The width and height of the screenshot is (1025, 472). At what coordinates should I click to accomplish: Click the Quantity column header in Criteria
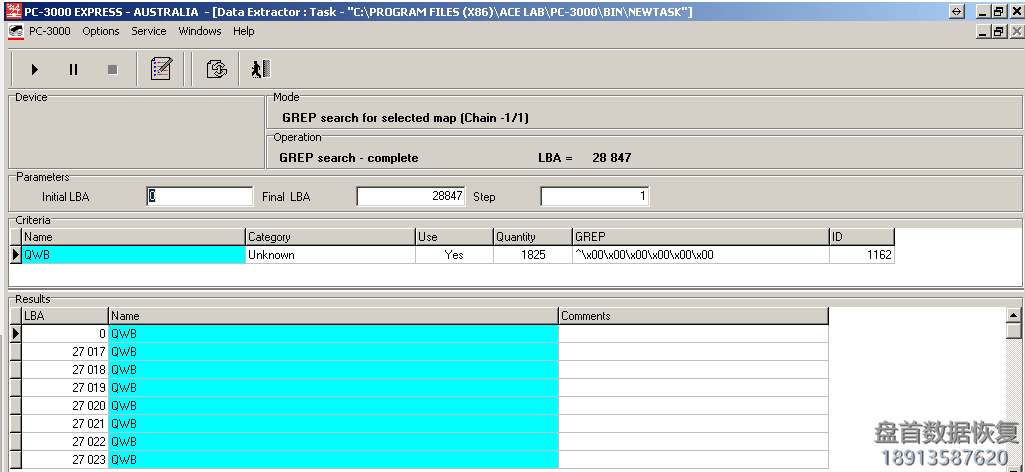(532, 237)
